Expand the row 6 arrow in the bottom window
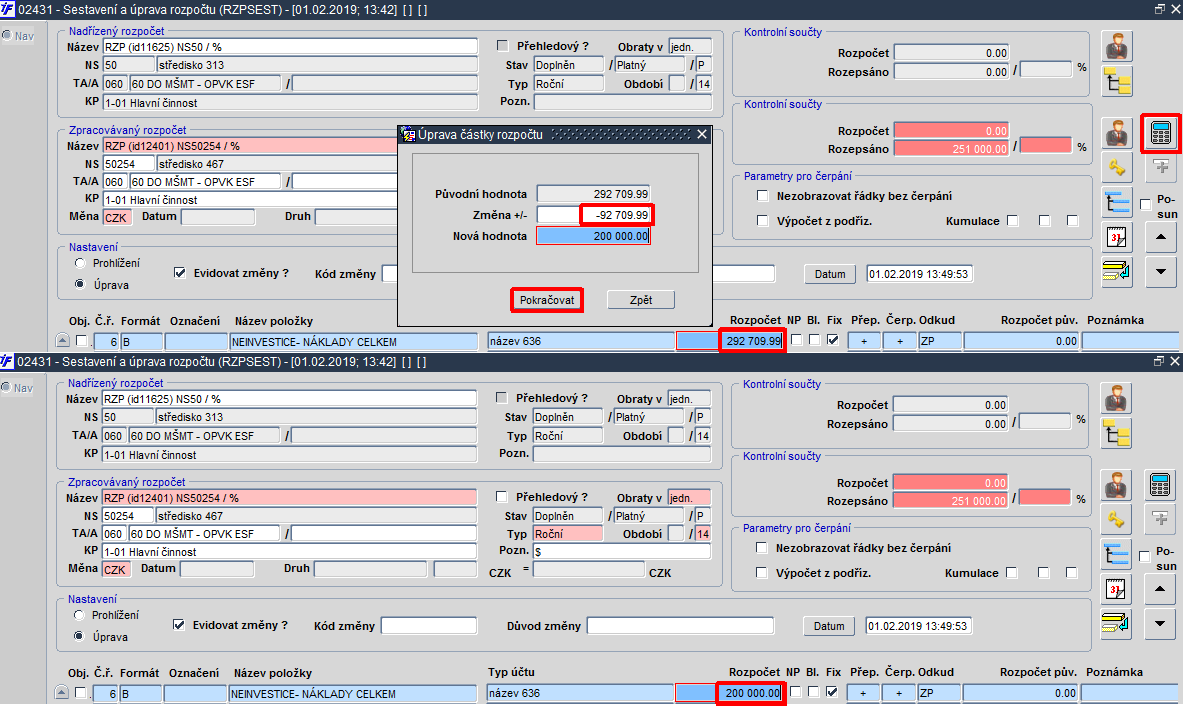This screenshot has height=706, width=1183. 62,692
